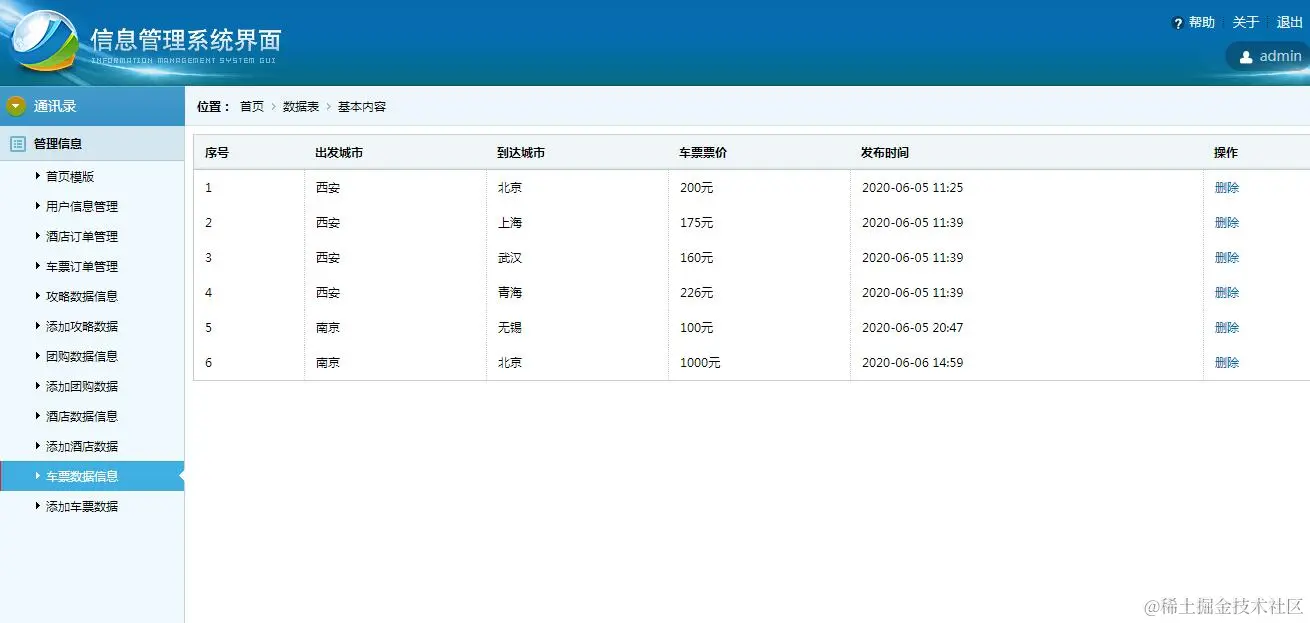Collapse the 管理信息 section
1310x623 pixels.
click(92, 143)
